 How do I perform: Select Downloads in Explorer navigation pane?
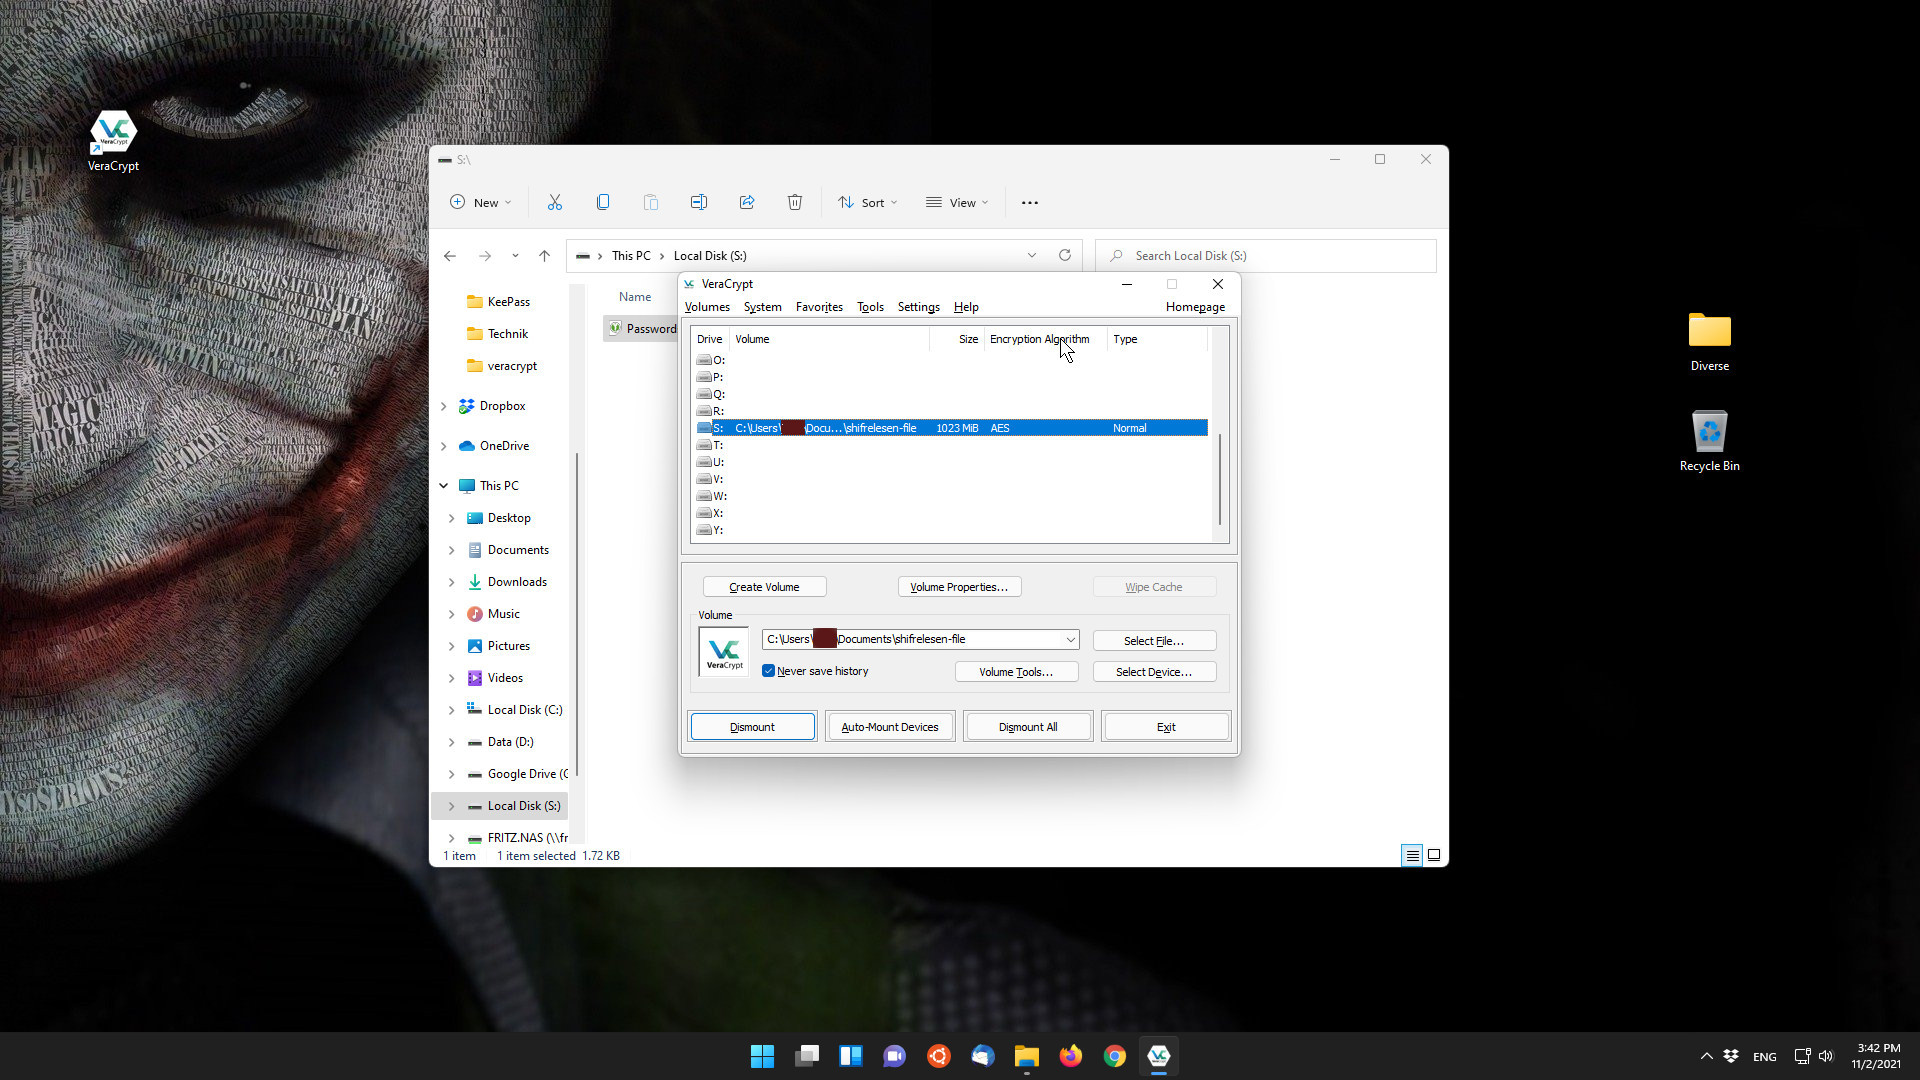(x=517, y=582)
